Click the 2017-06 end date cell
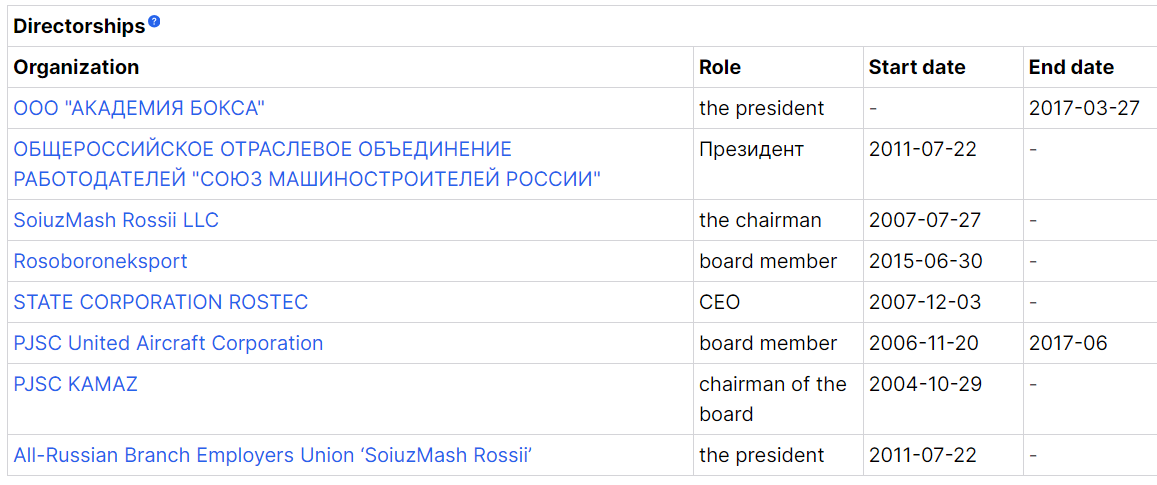 click(x=1068, y=343)
